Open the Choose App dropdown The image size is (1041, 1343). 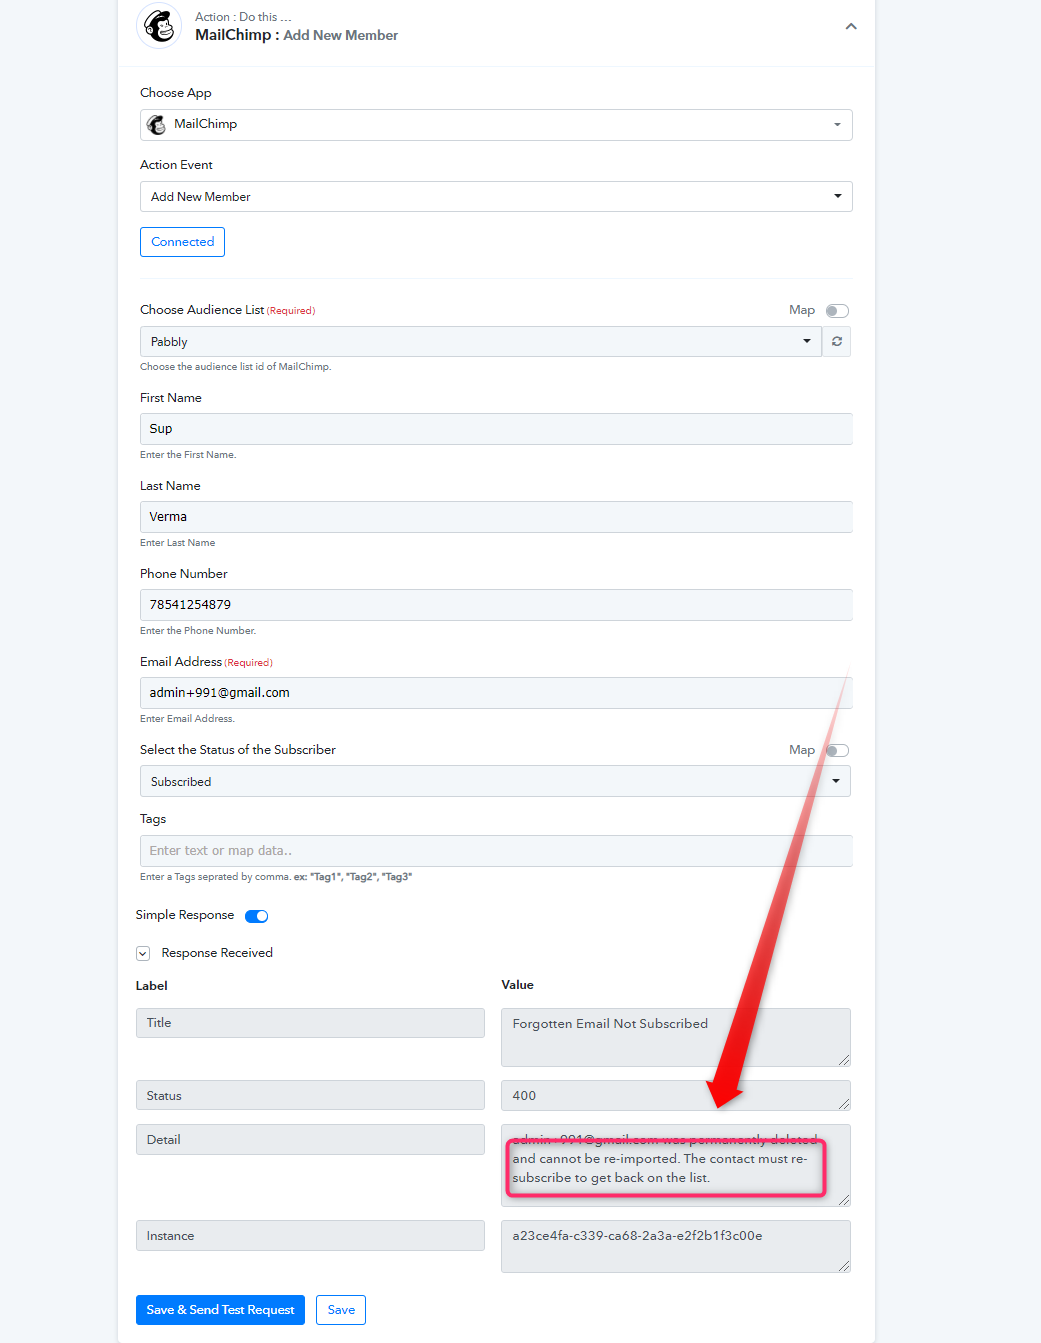tap(496, 125)
